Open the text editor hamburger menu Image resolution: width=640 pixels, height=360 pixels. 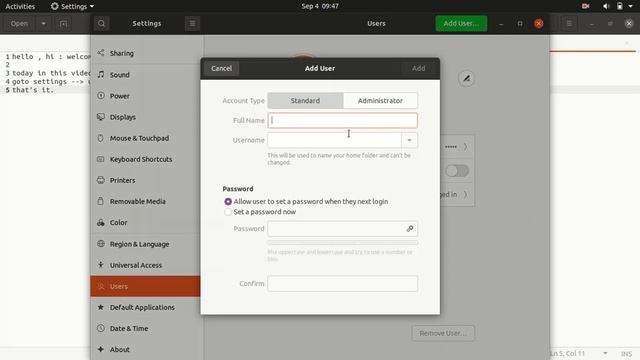(x=569, y=24)
